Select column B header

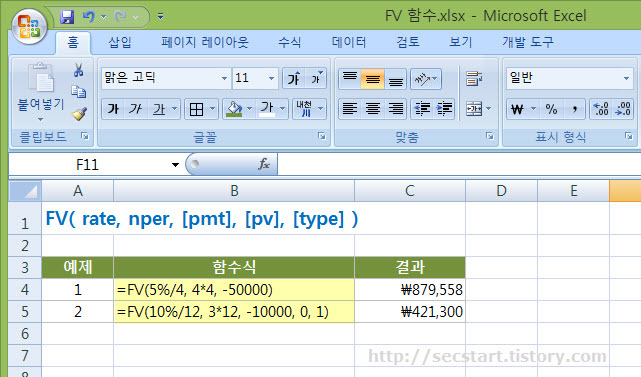(234, 191)
